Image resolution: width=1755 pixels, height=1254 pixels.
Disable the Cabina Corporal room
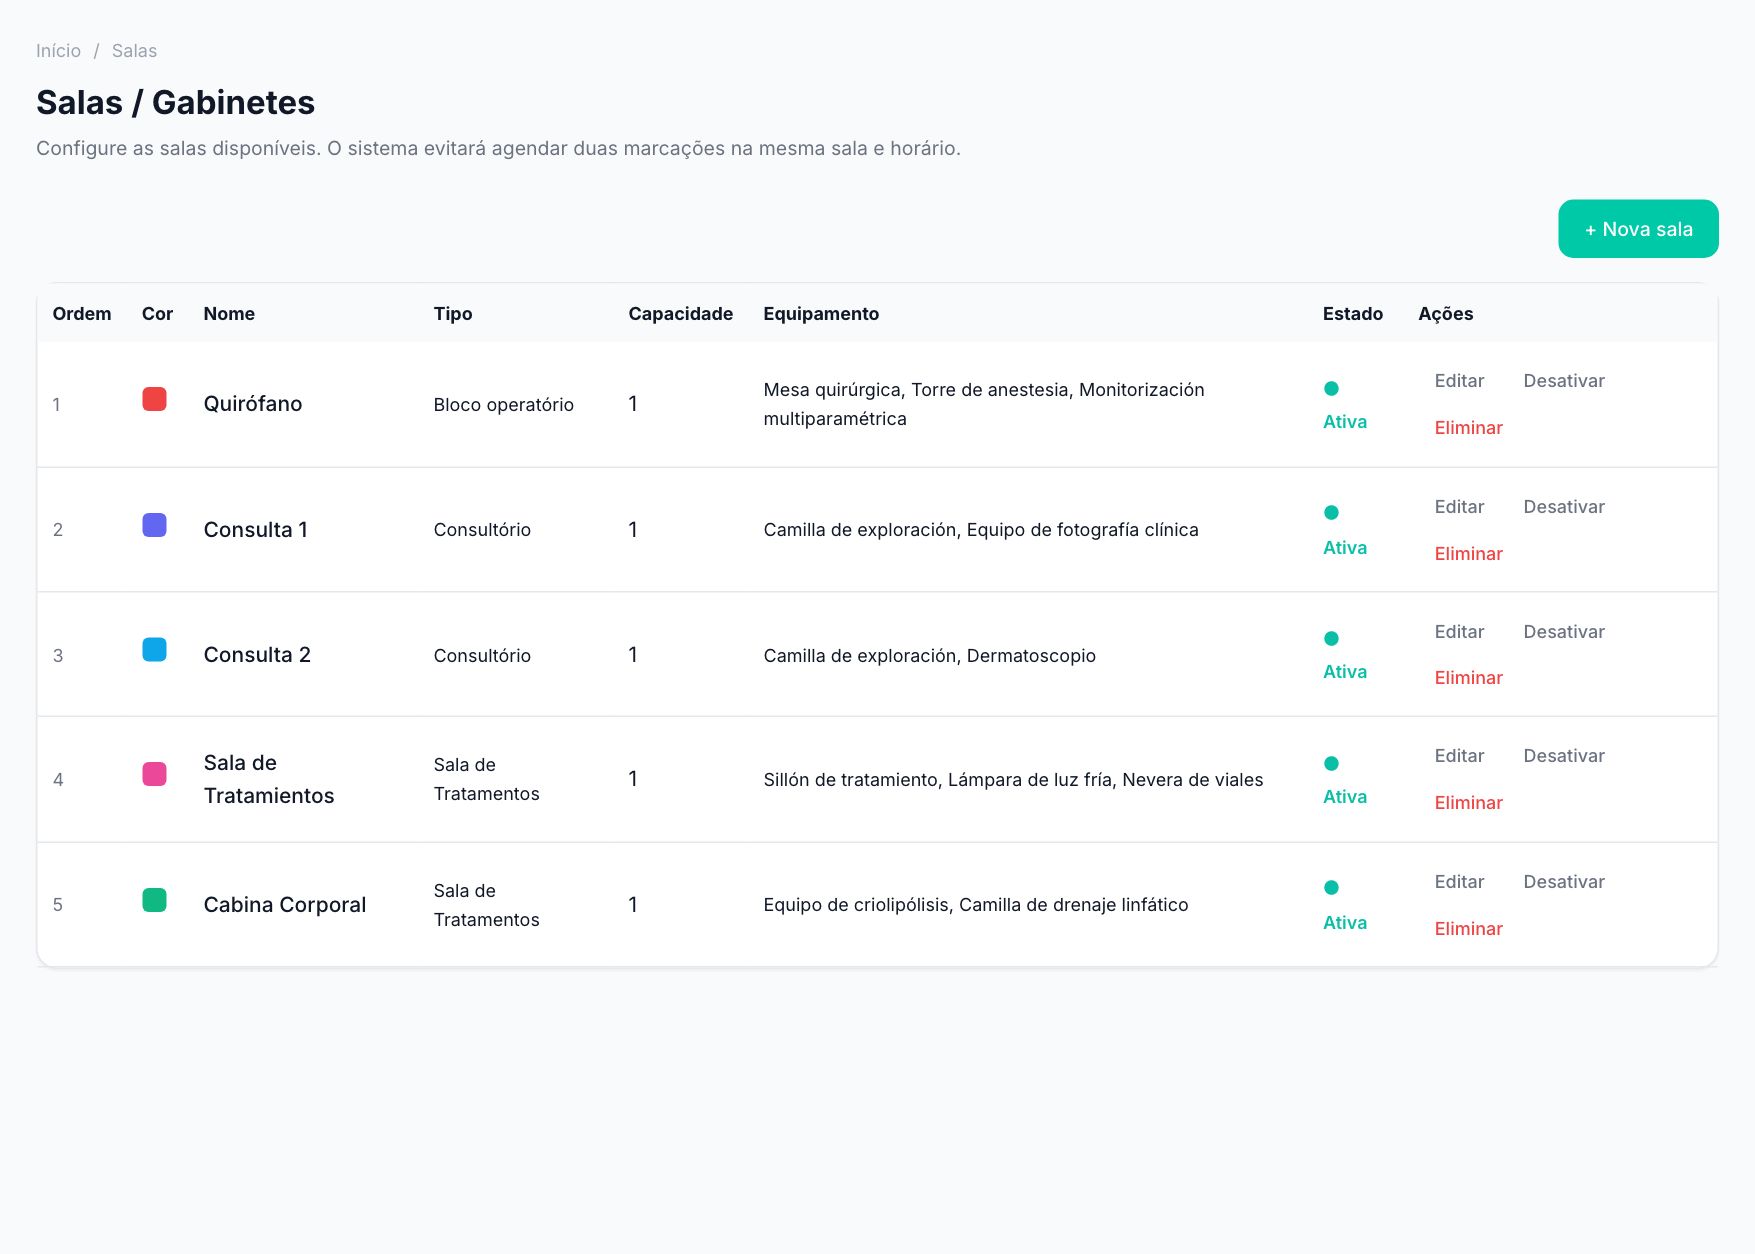click(1563, 882)
